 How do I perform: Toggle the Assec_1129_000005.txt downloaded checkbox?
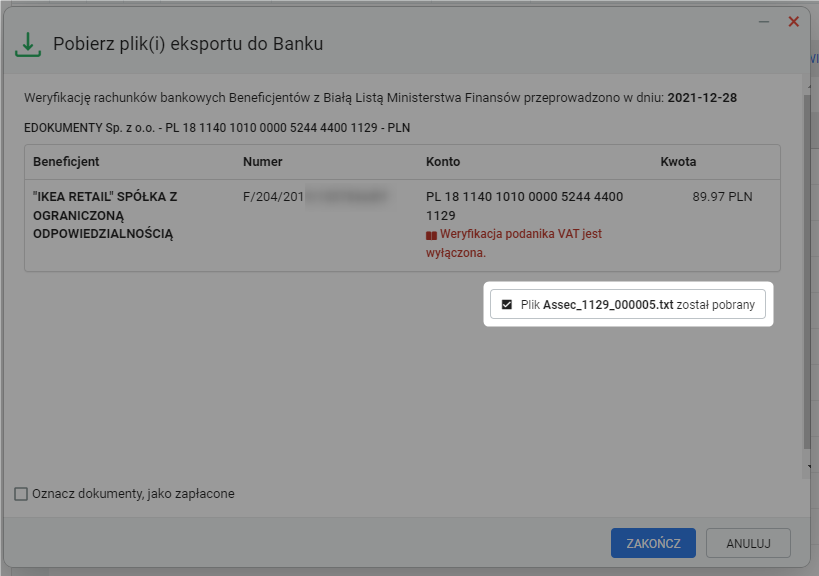click(507, 304)
